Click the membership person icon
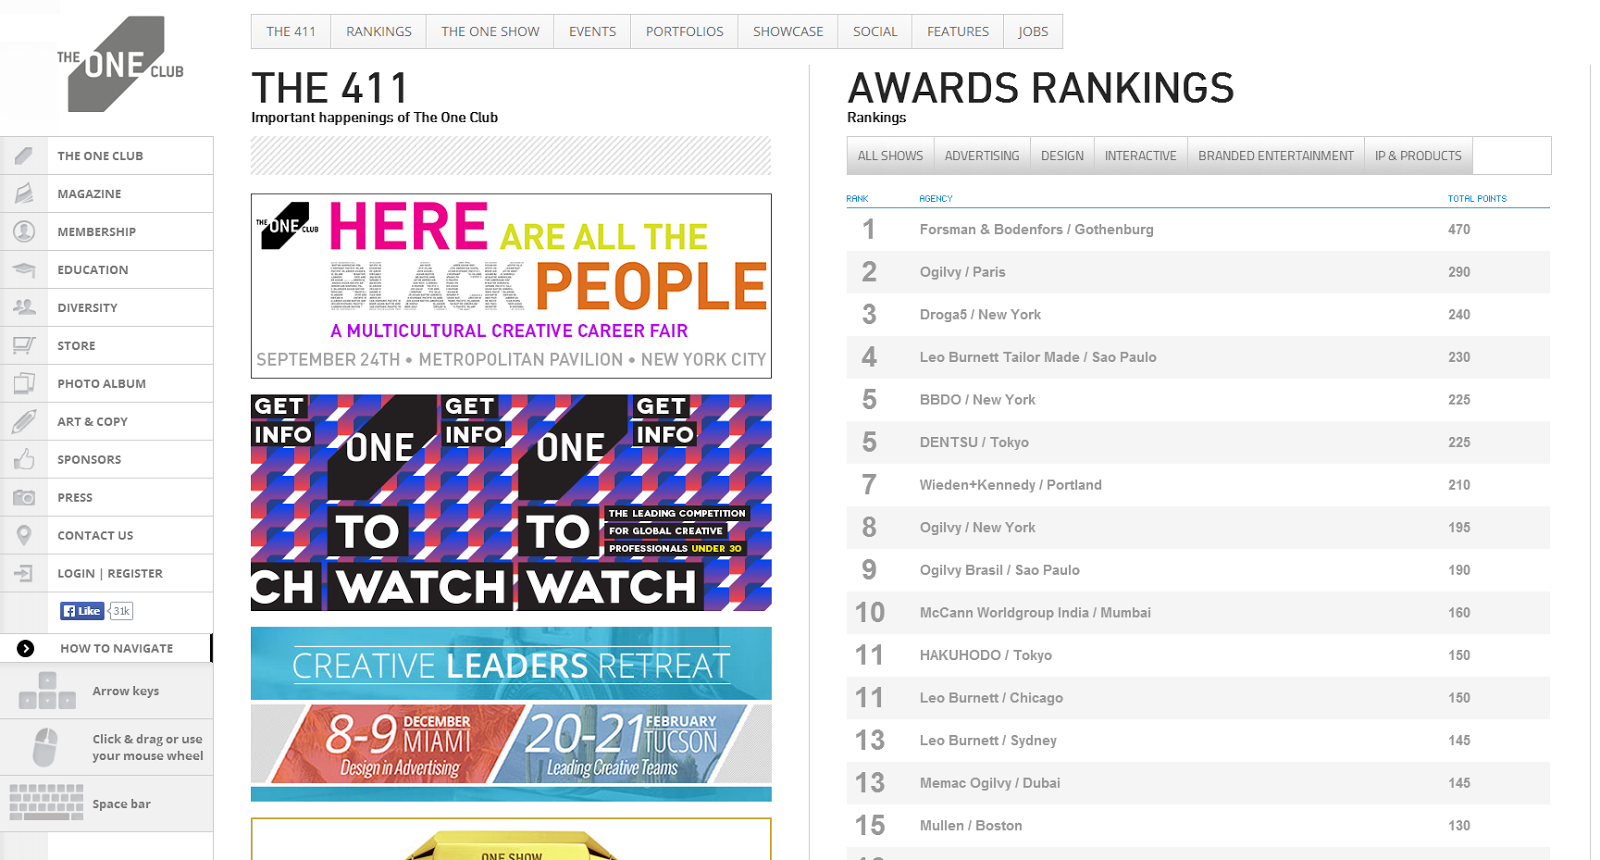 [x=24, y=232]
